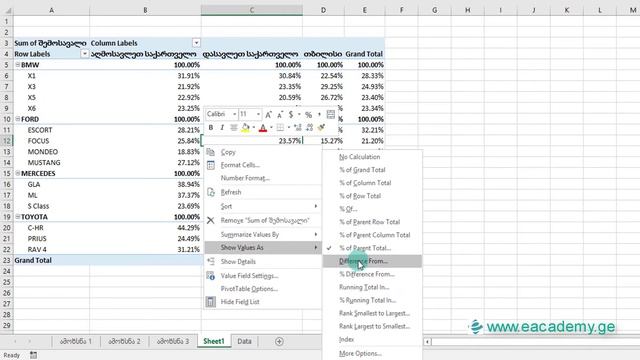
Task: Open fill color dropdown arrow
Action: click(253, 128)
